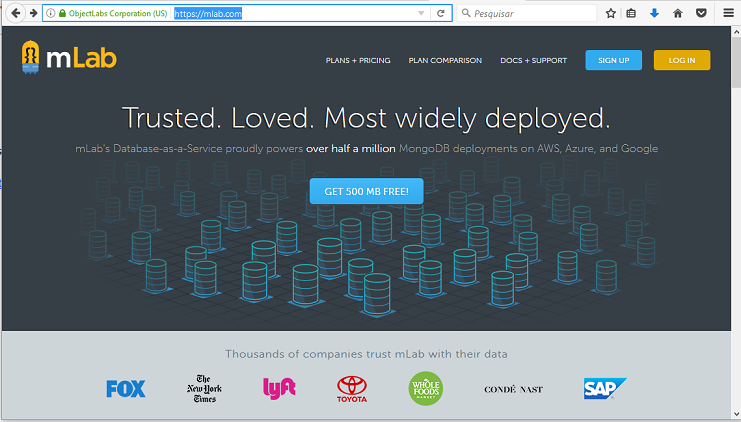Go back with the browser back arrow
Screen dimensions: 741x422
tap(15, 13)
